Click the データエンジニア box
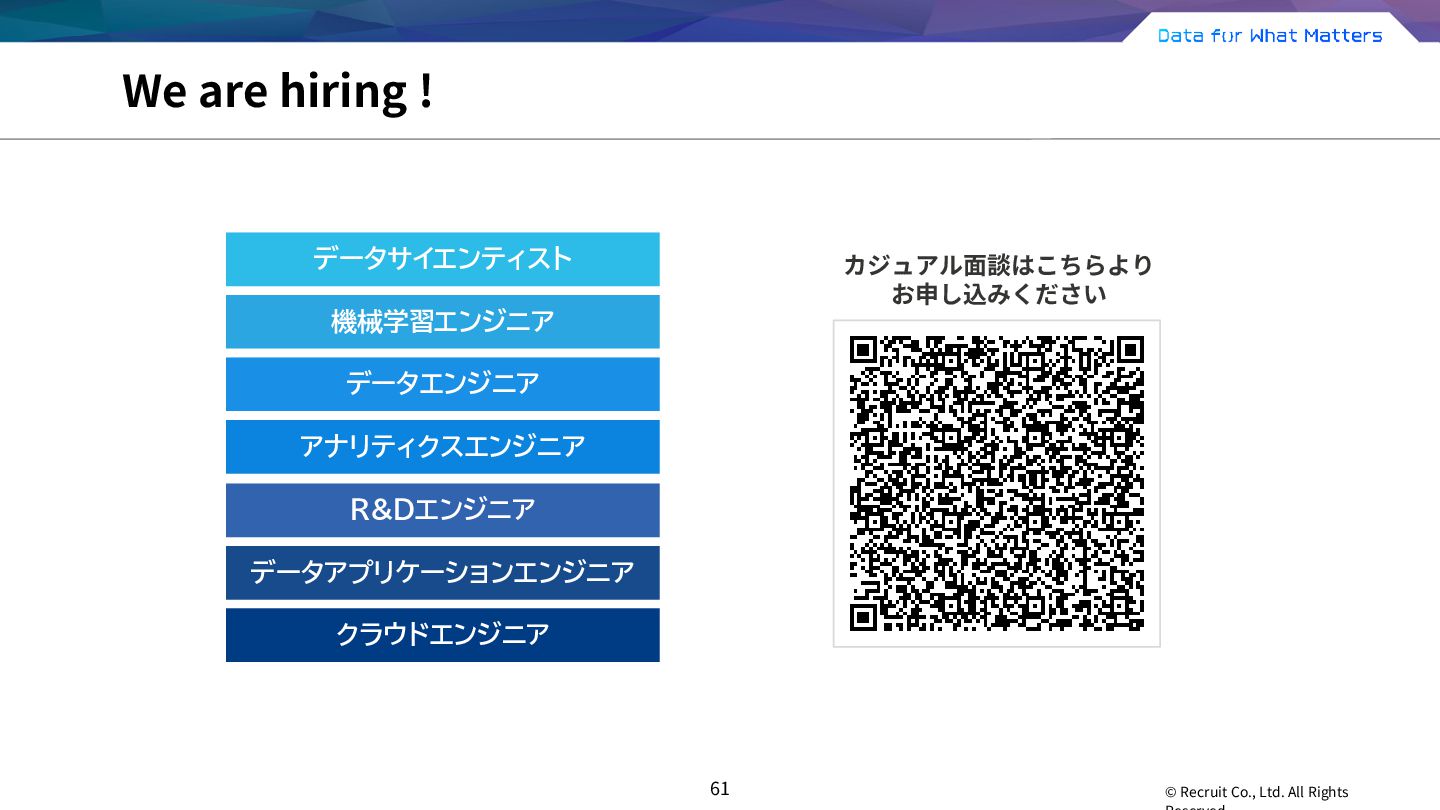 tap(443, 384)
